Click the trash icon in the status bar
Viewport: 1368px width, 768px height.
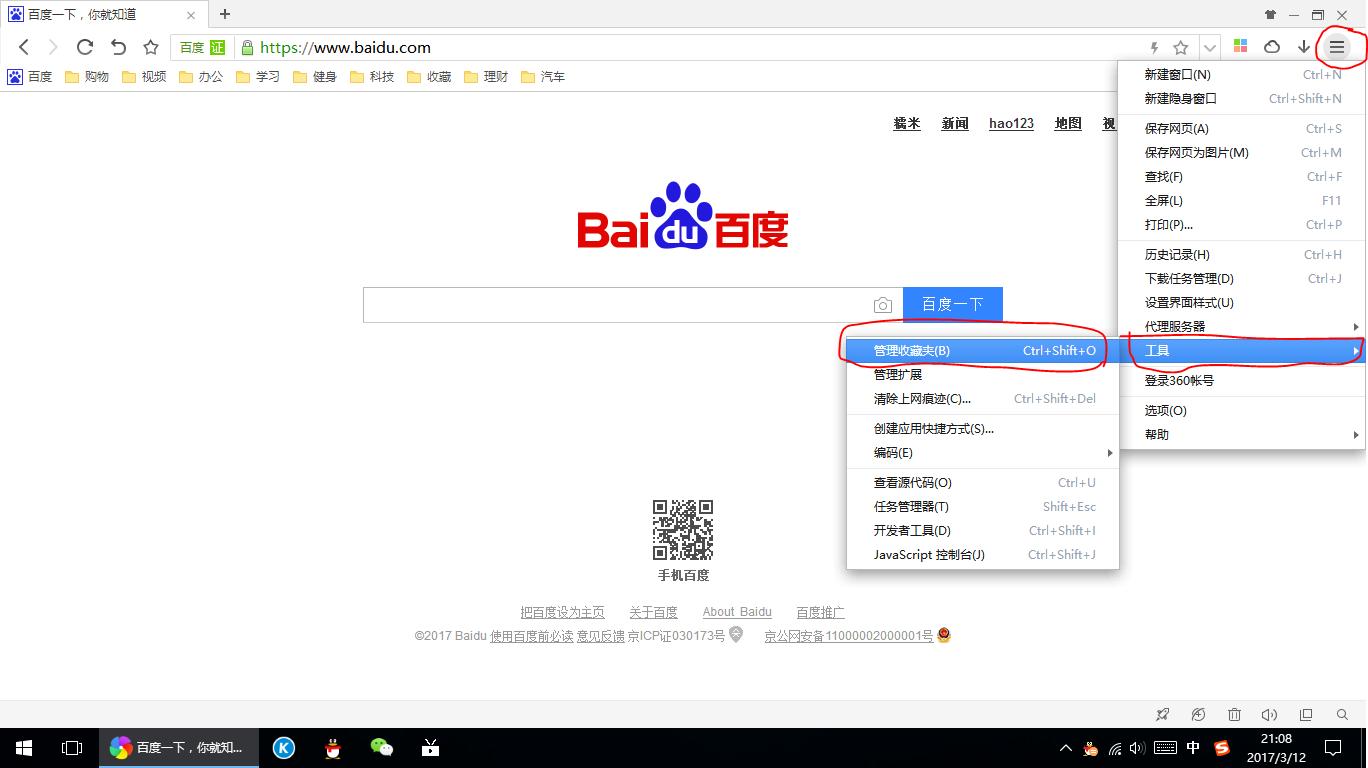pyautogui.click(x=1234, y=715)
